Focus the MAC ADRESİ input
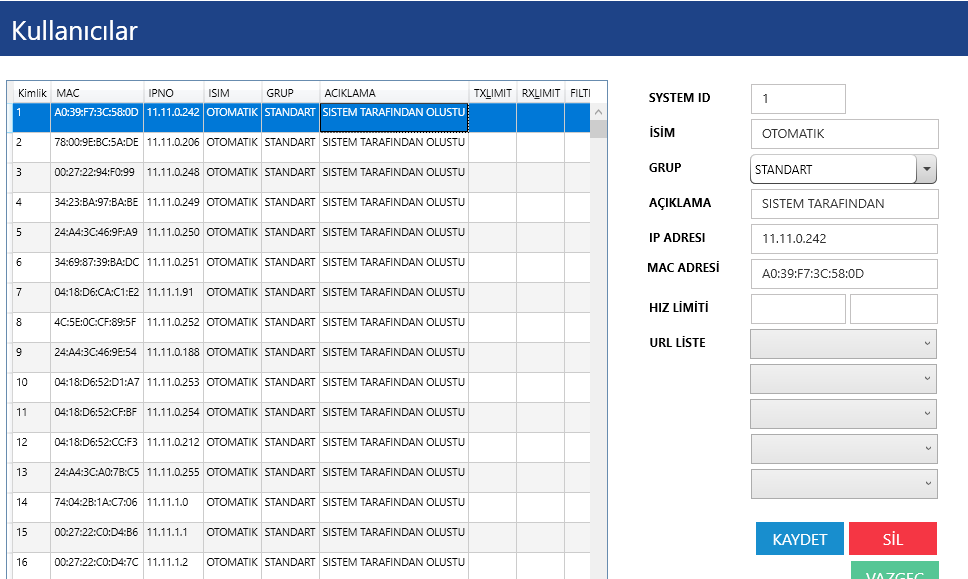This screenshot has width=968, height=579. 844,274
